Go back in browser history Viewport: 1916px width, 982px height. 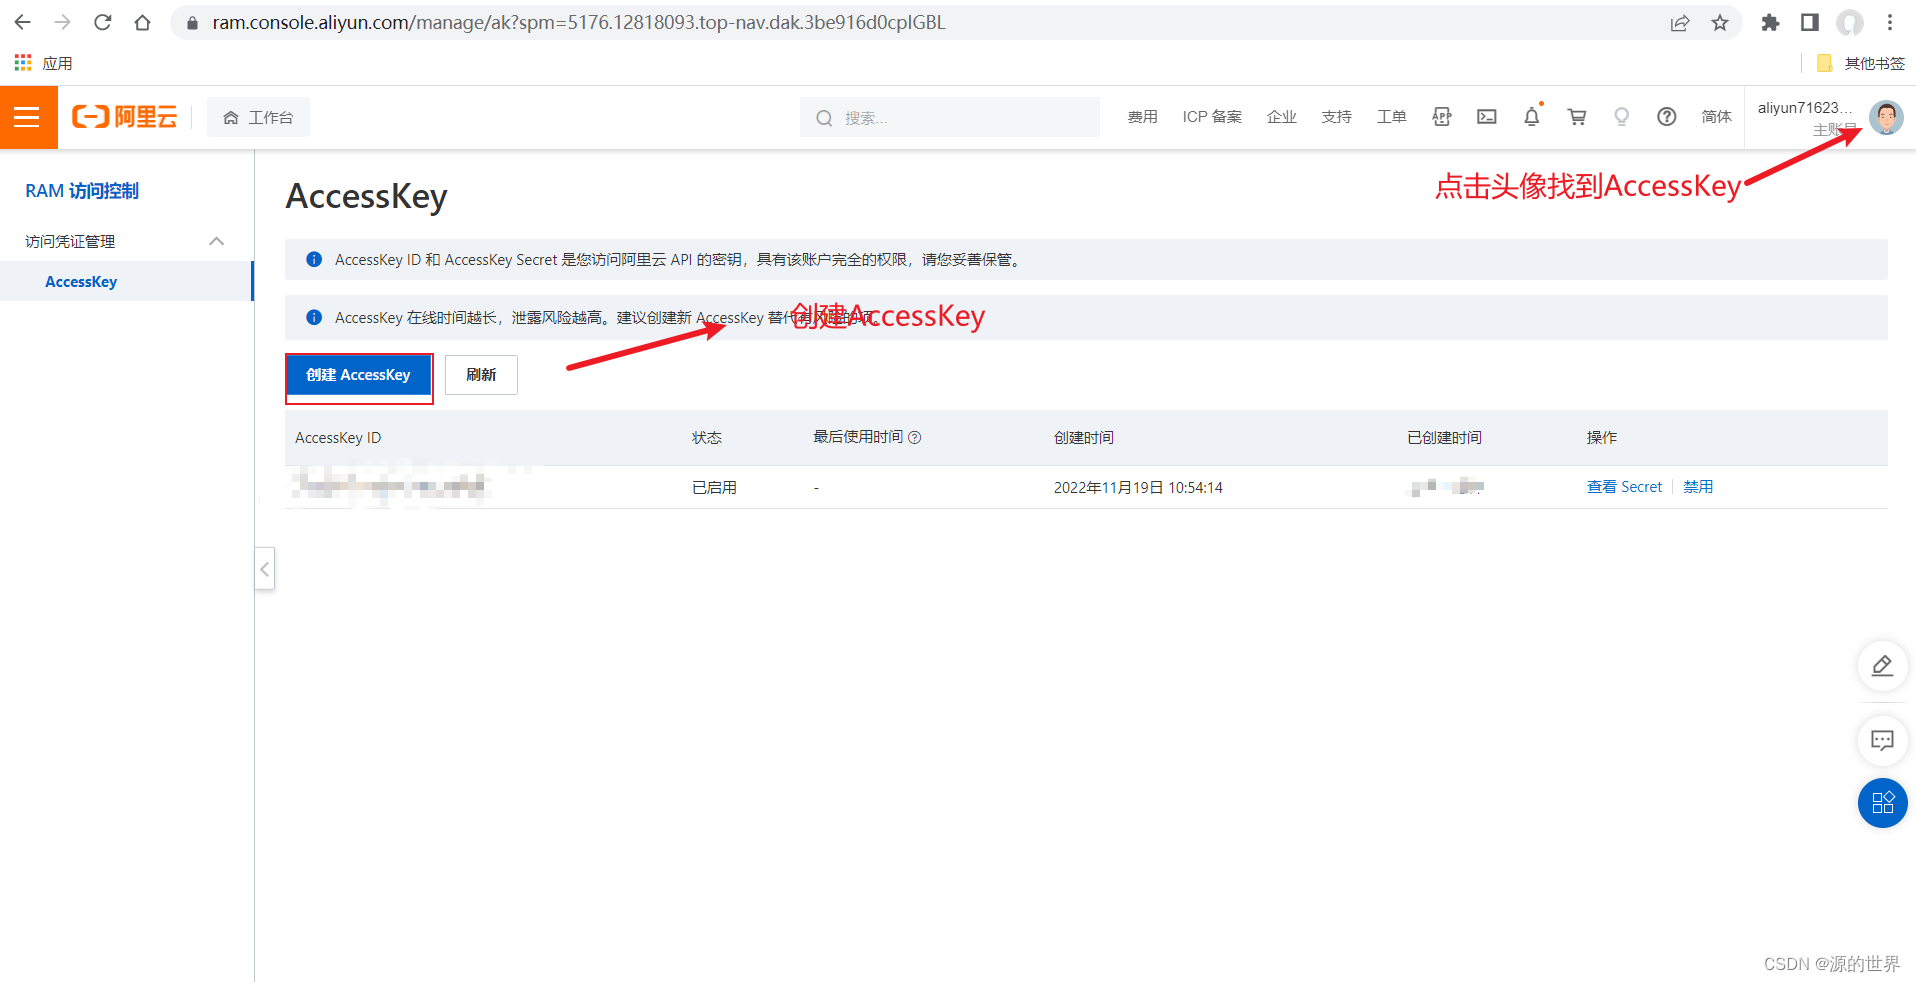coord(23,22)
